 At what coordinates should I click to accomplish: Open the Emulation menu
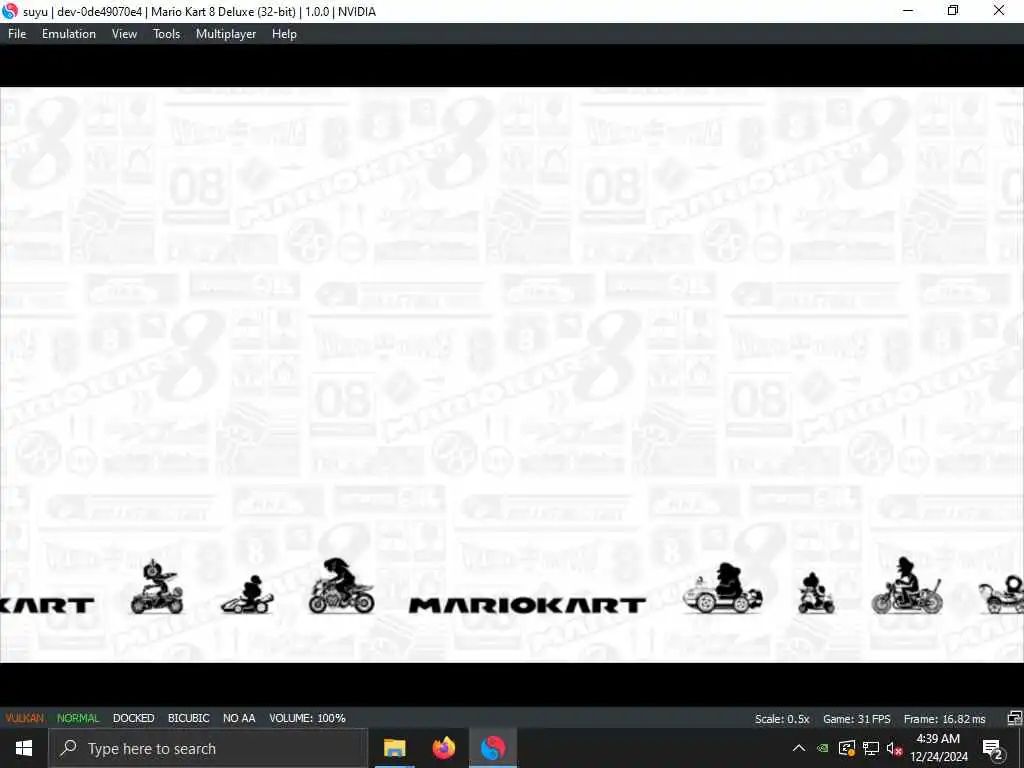69,34
